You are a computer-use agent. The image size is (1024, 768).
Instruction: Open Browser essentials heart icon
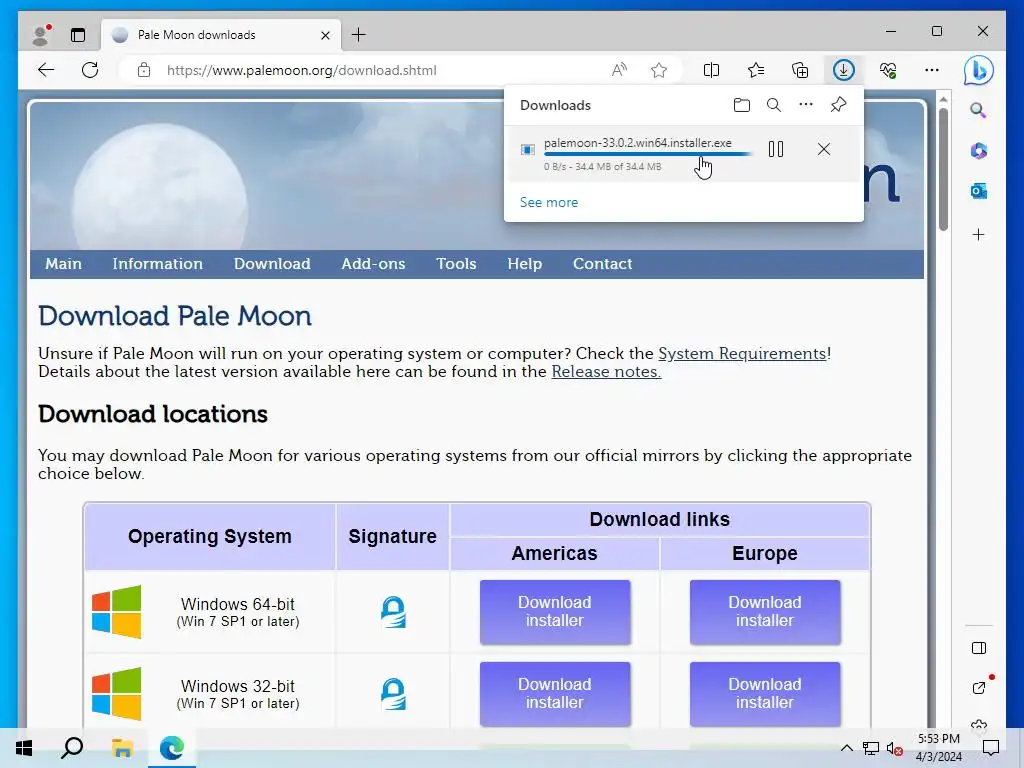tap(888, 70)
